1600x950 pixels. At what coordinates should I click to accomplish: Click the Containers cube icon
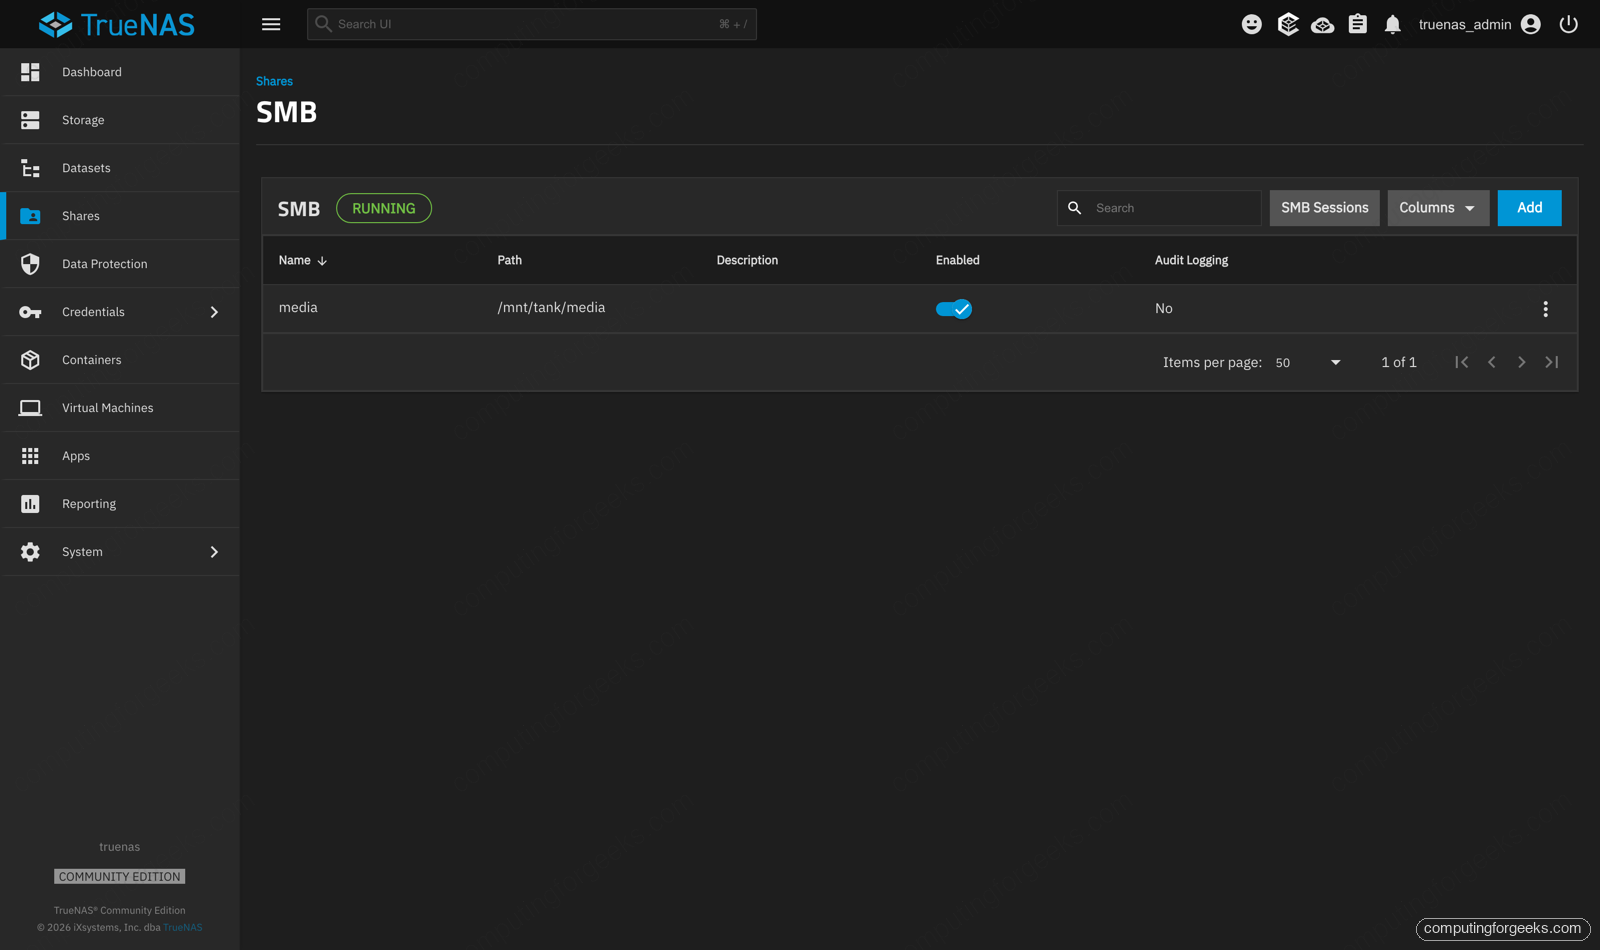coord(30,360)
